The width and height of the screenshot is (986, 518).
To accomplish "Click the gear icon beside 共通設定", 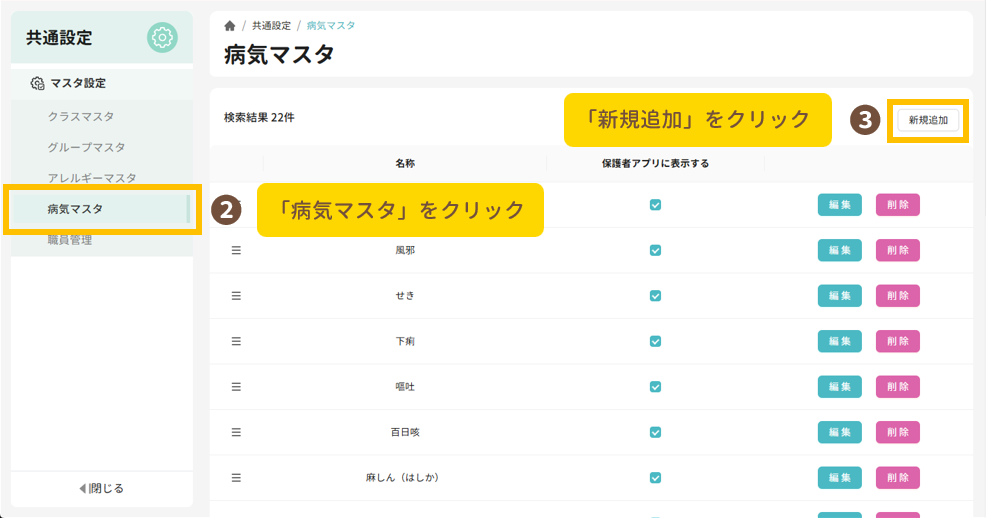I will coord(162,38).
